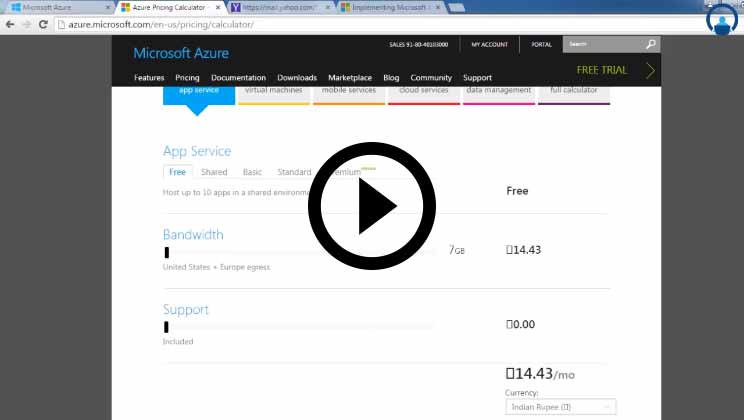Open the Marketplace navigation item

[350, 78]
